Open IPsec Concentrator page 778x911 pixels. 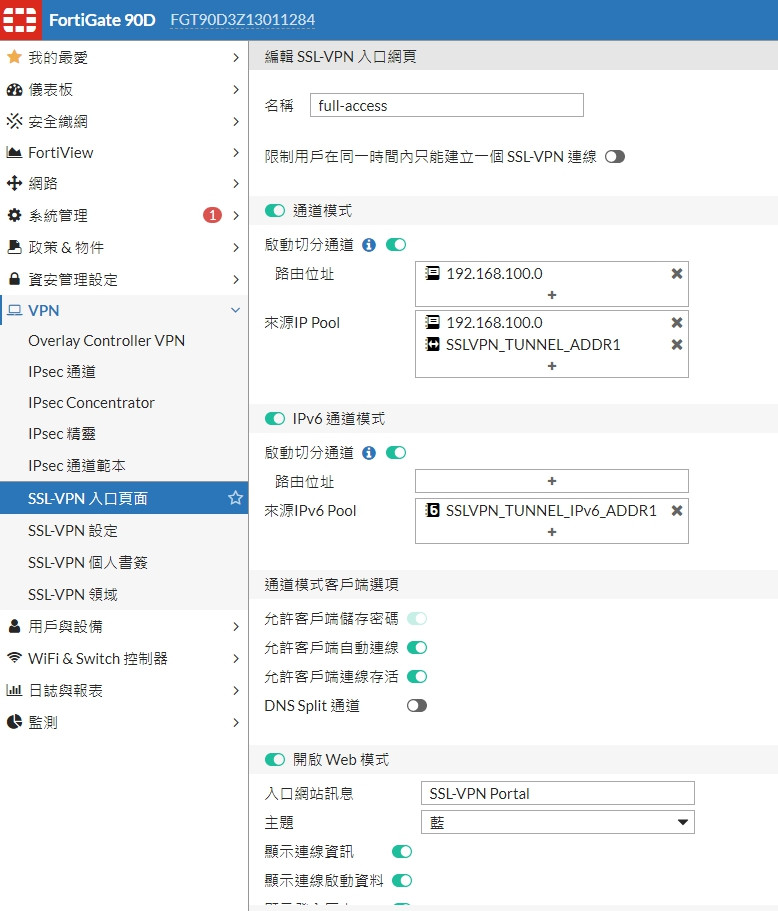pyautogui.click(x=91, y=403)
